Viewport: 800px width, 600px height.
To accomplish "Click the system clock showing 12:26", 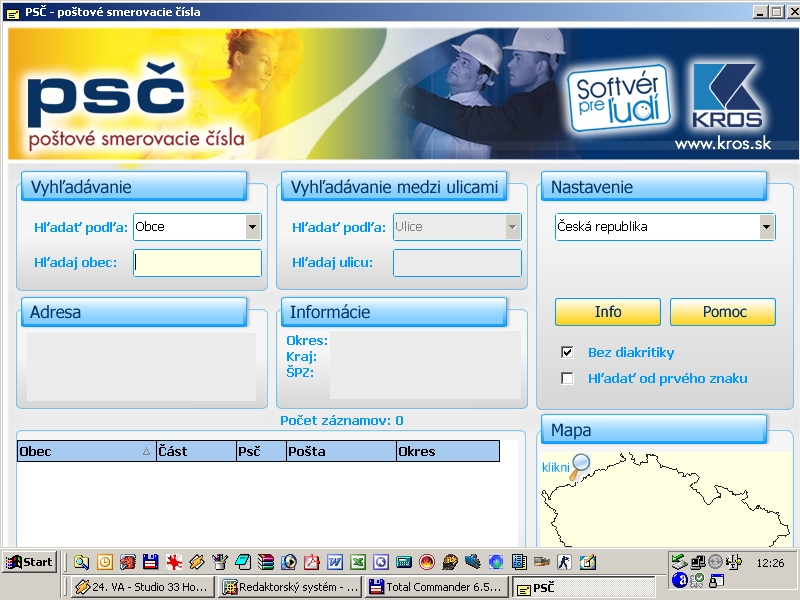I will point(770,563).
